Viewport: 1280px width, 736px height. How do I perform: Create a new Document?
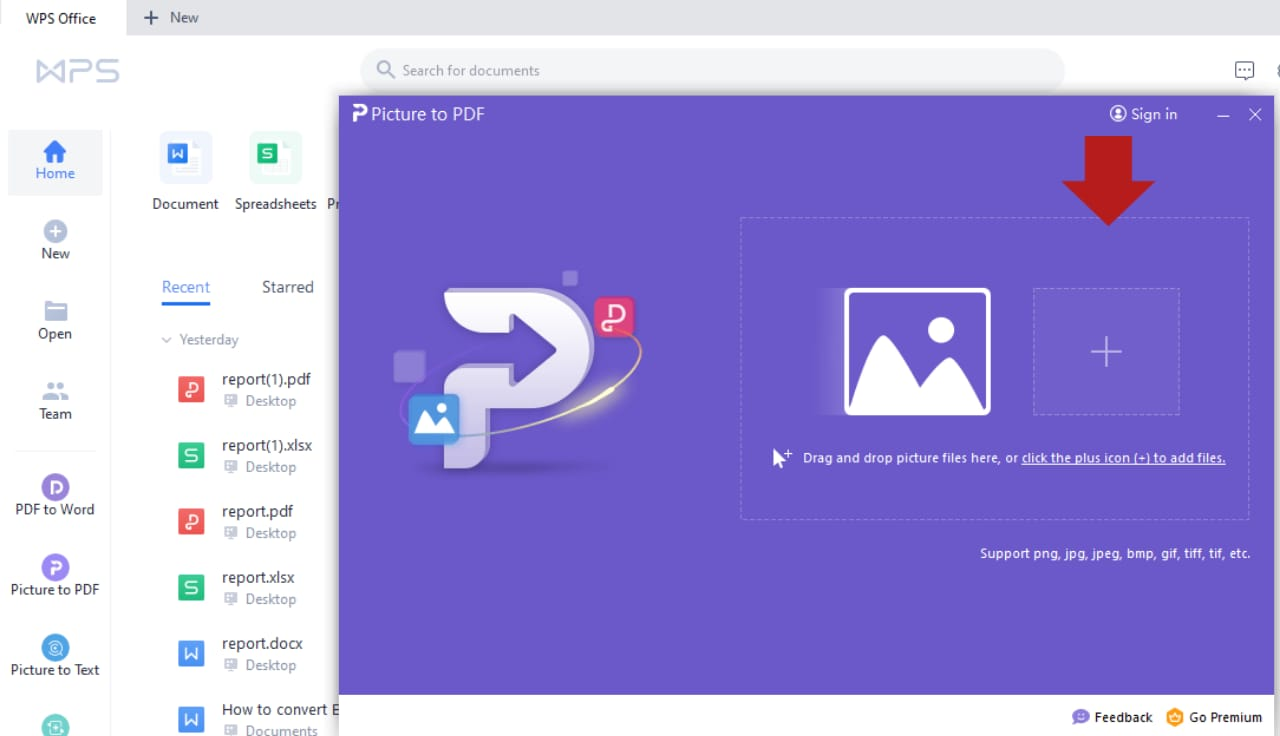click(185, 172)
